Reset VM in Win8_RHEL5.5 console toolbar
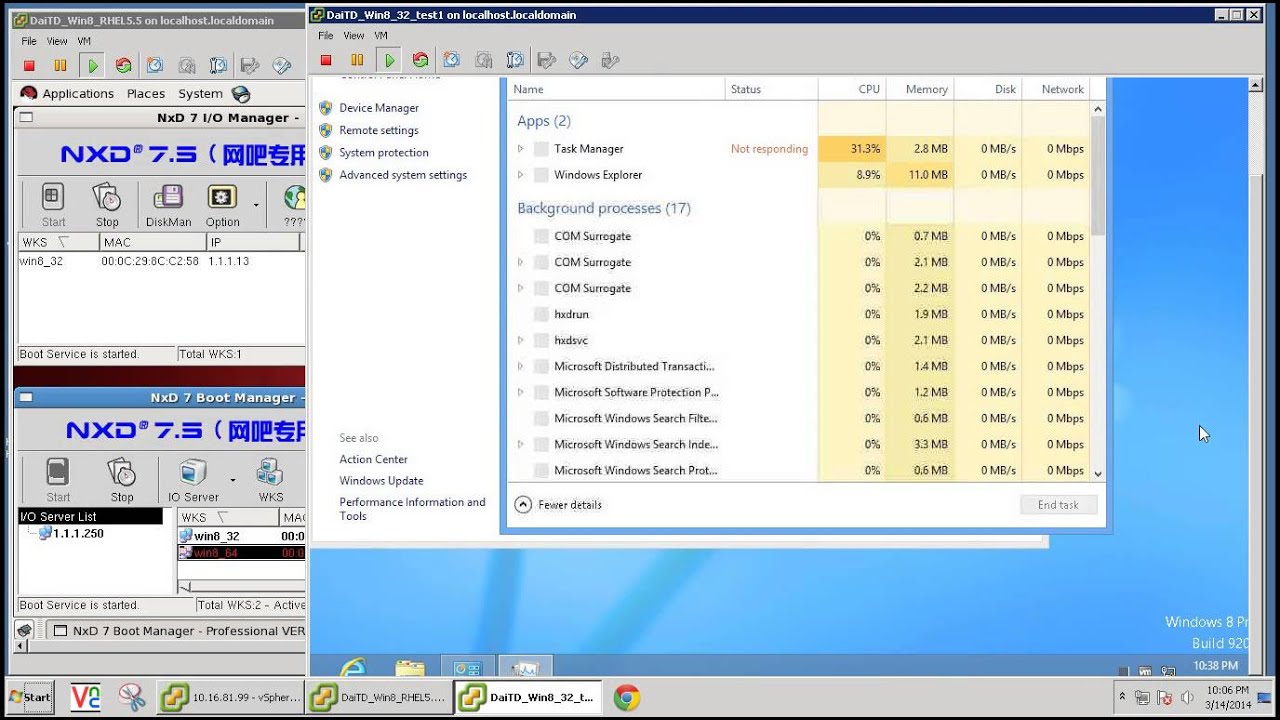This screenshot has width=1280, height=720. tap(123, 66)
